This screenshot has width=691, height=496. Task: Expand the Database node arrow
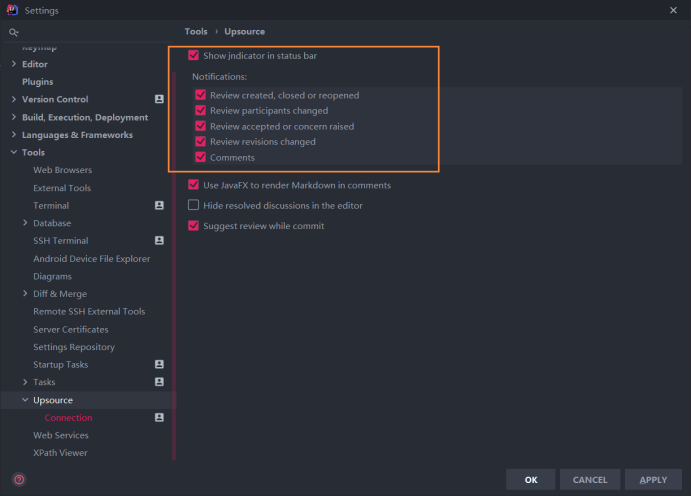click(x=25, y=223)
